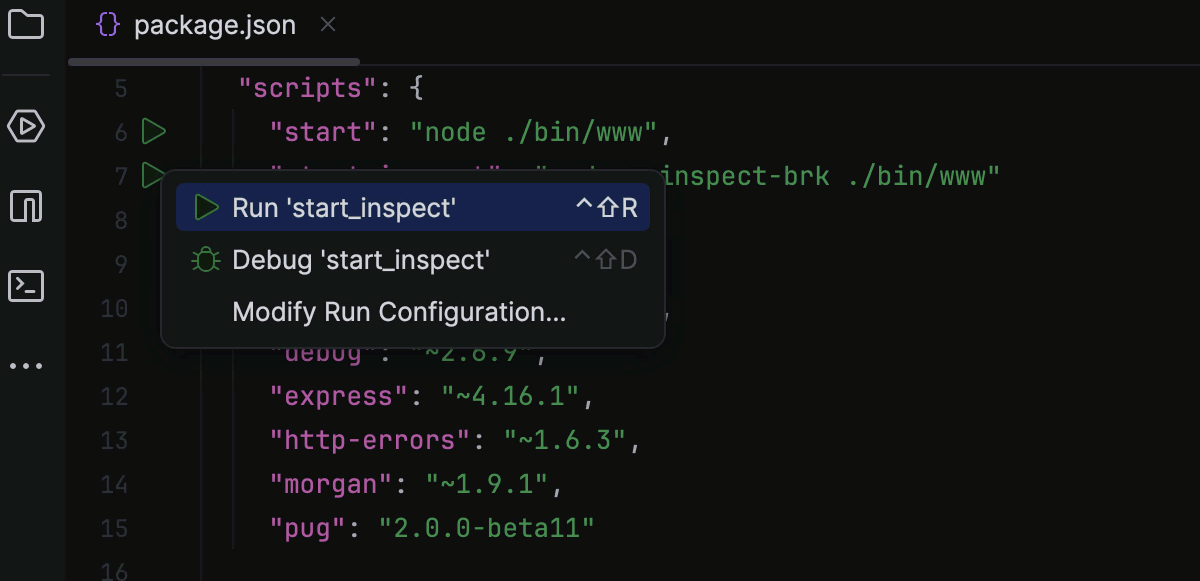
Task: Open Modify Run Configuration dialog
Action: tap(398, 311)
